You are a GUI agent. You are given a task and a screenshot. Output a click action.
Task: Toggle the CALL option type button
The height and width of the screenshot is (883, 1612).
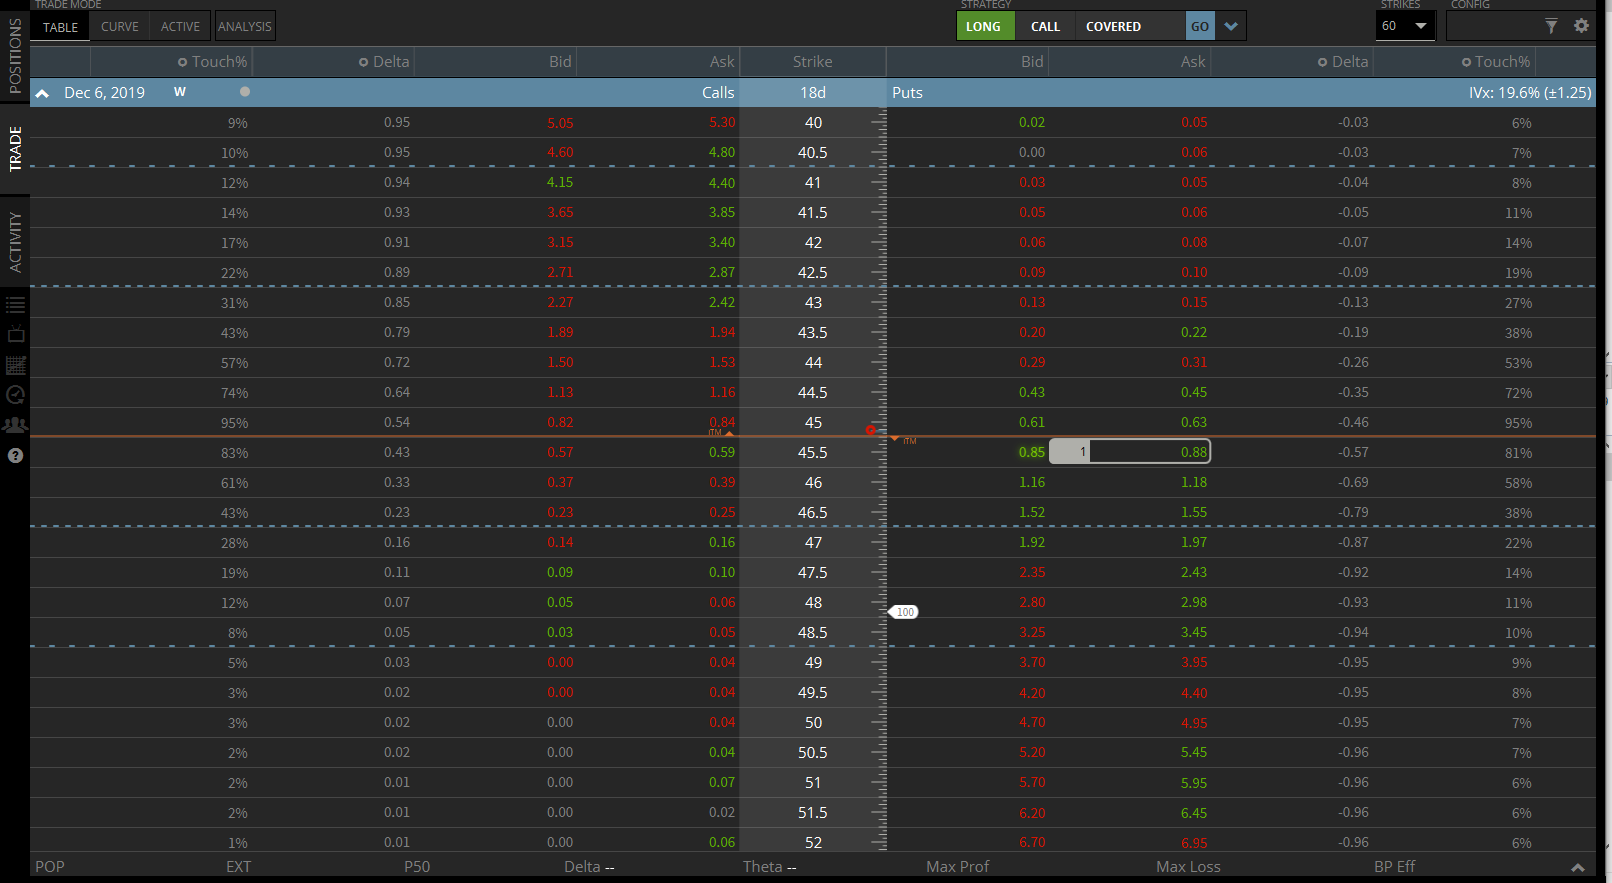point(1045,27)
